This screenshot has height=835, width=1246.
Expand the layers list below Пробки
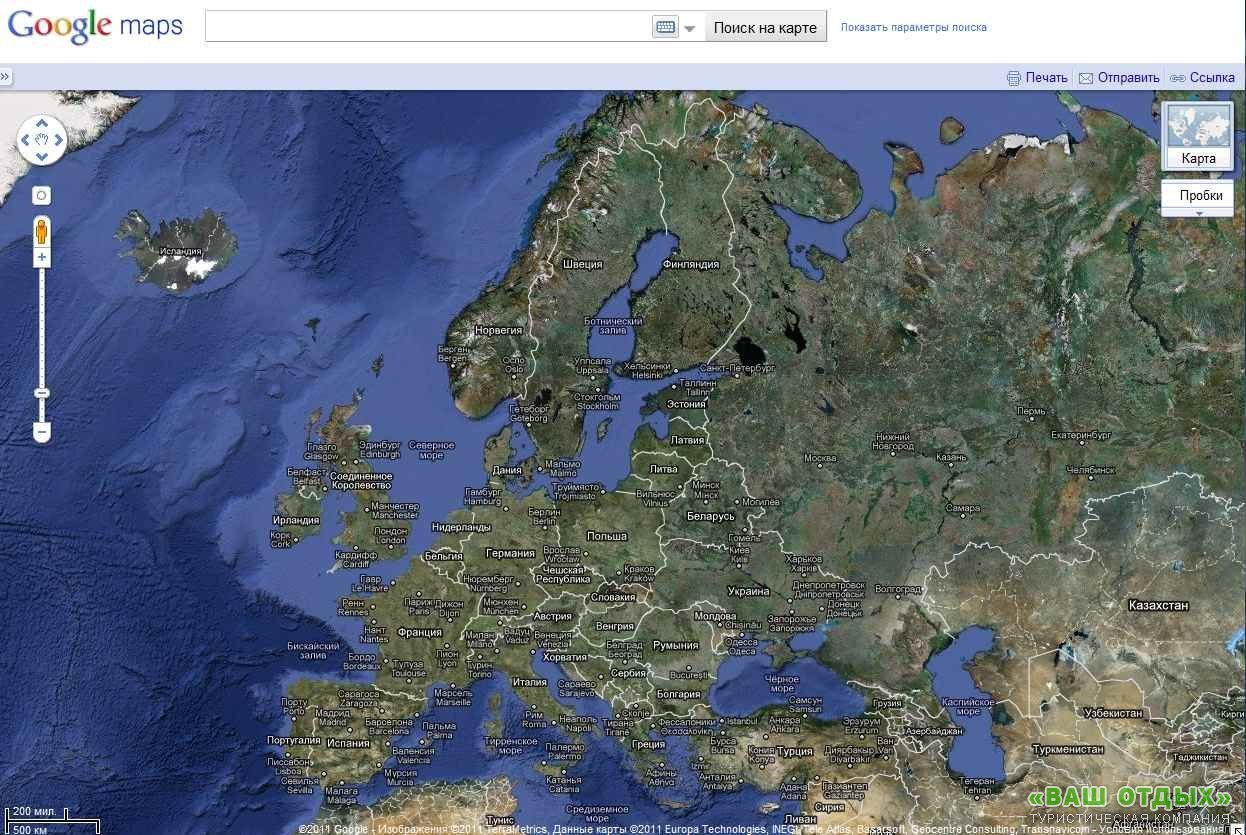coord(1199,213)
